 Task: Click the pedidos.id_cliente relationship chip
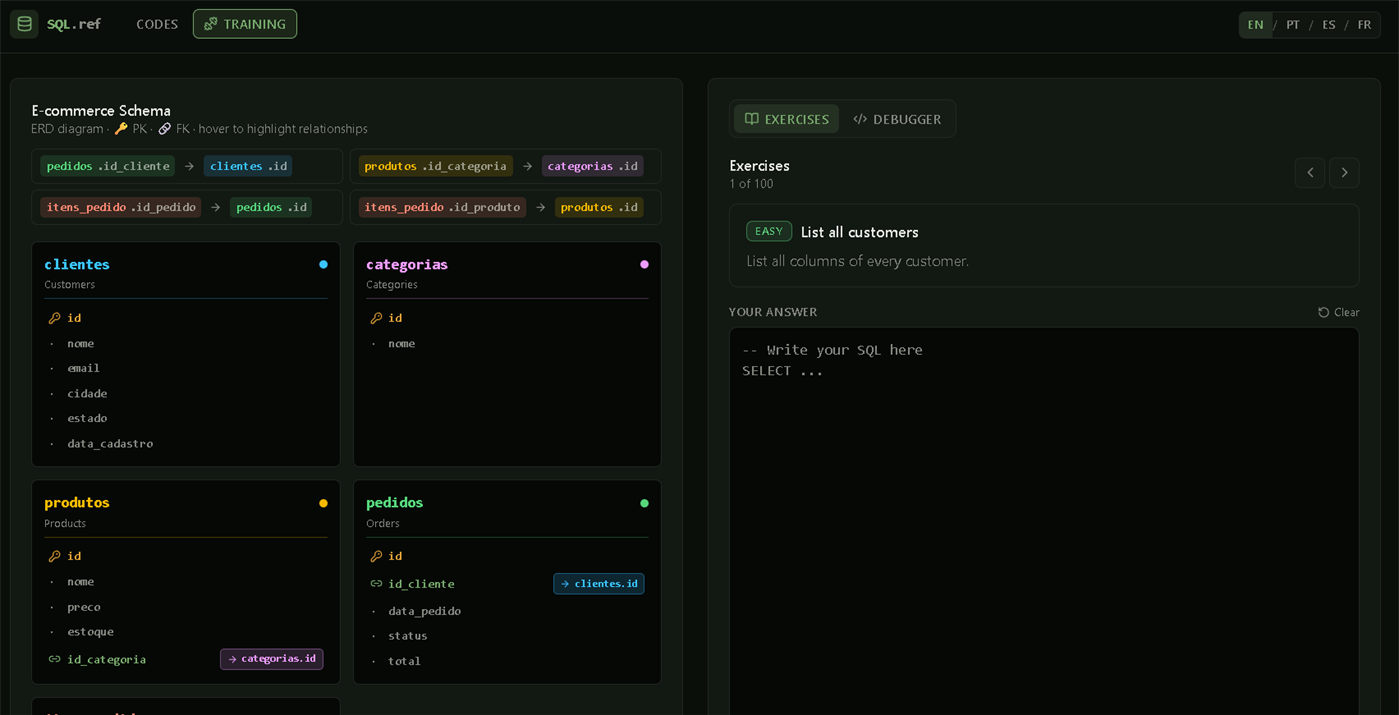point(108,166)
